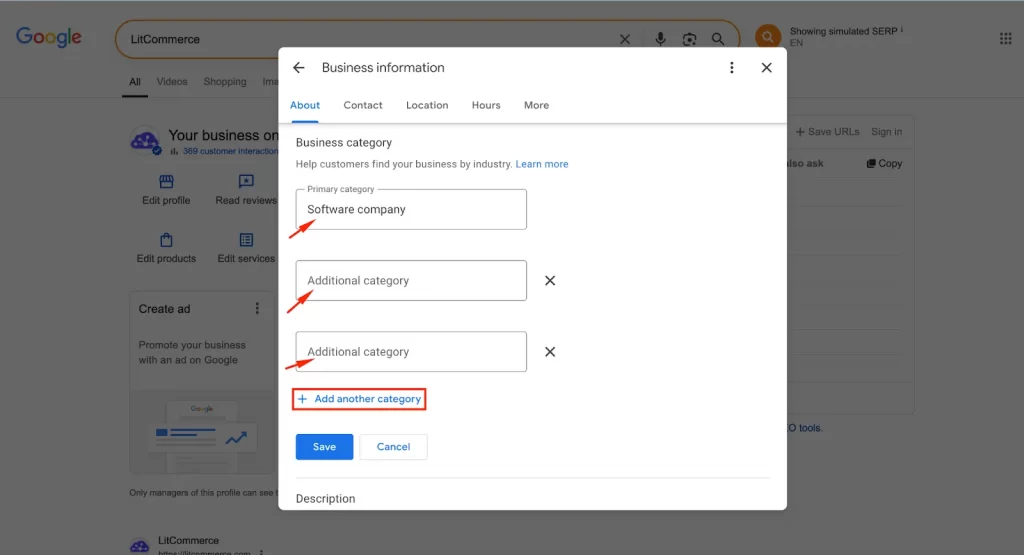Save the business category changes
Viewport: 1024px width, 555px height.
pyautogui.click(x=324, y=447)
